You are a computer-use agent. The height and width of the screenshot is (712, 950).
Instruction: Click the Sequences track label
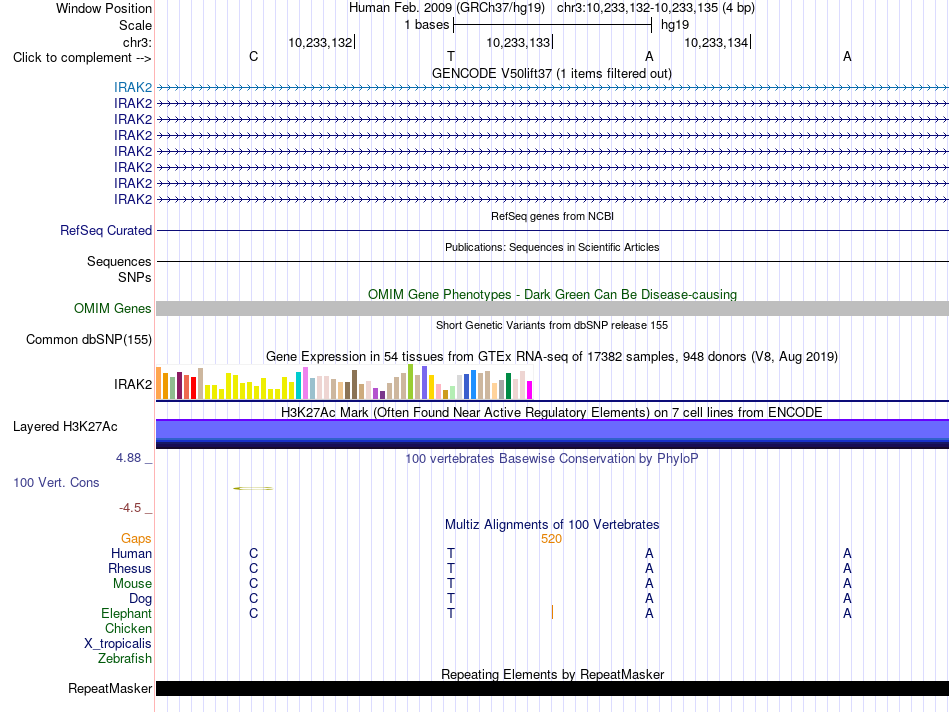click(119, 261)
